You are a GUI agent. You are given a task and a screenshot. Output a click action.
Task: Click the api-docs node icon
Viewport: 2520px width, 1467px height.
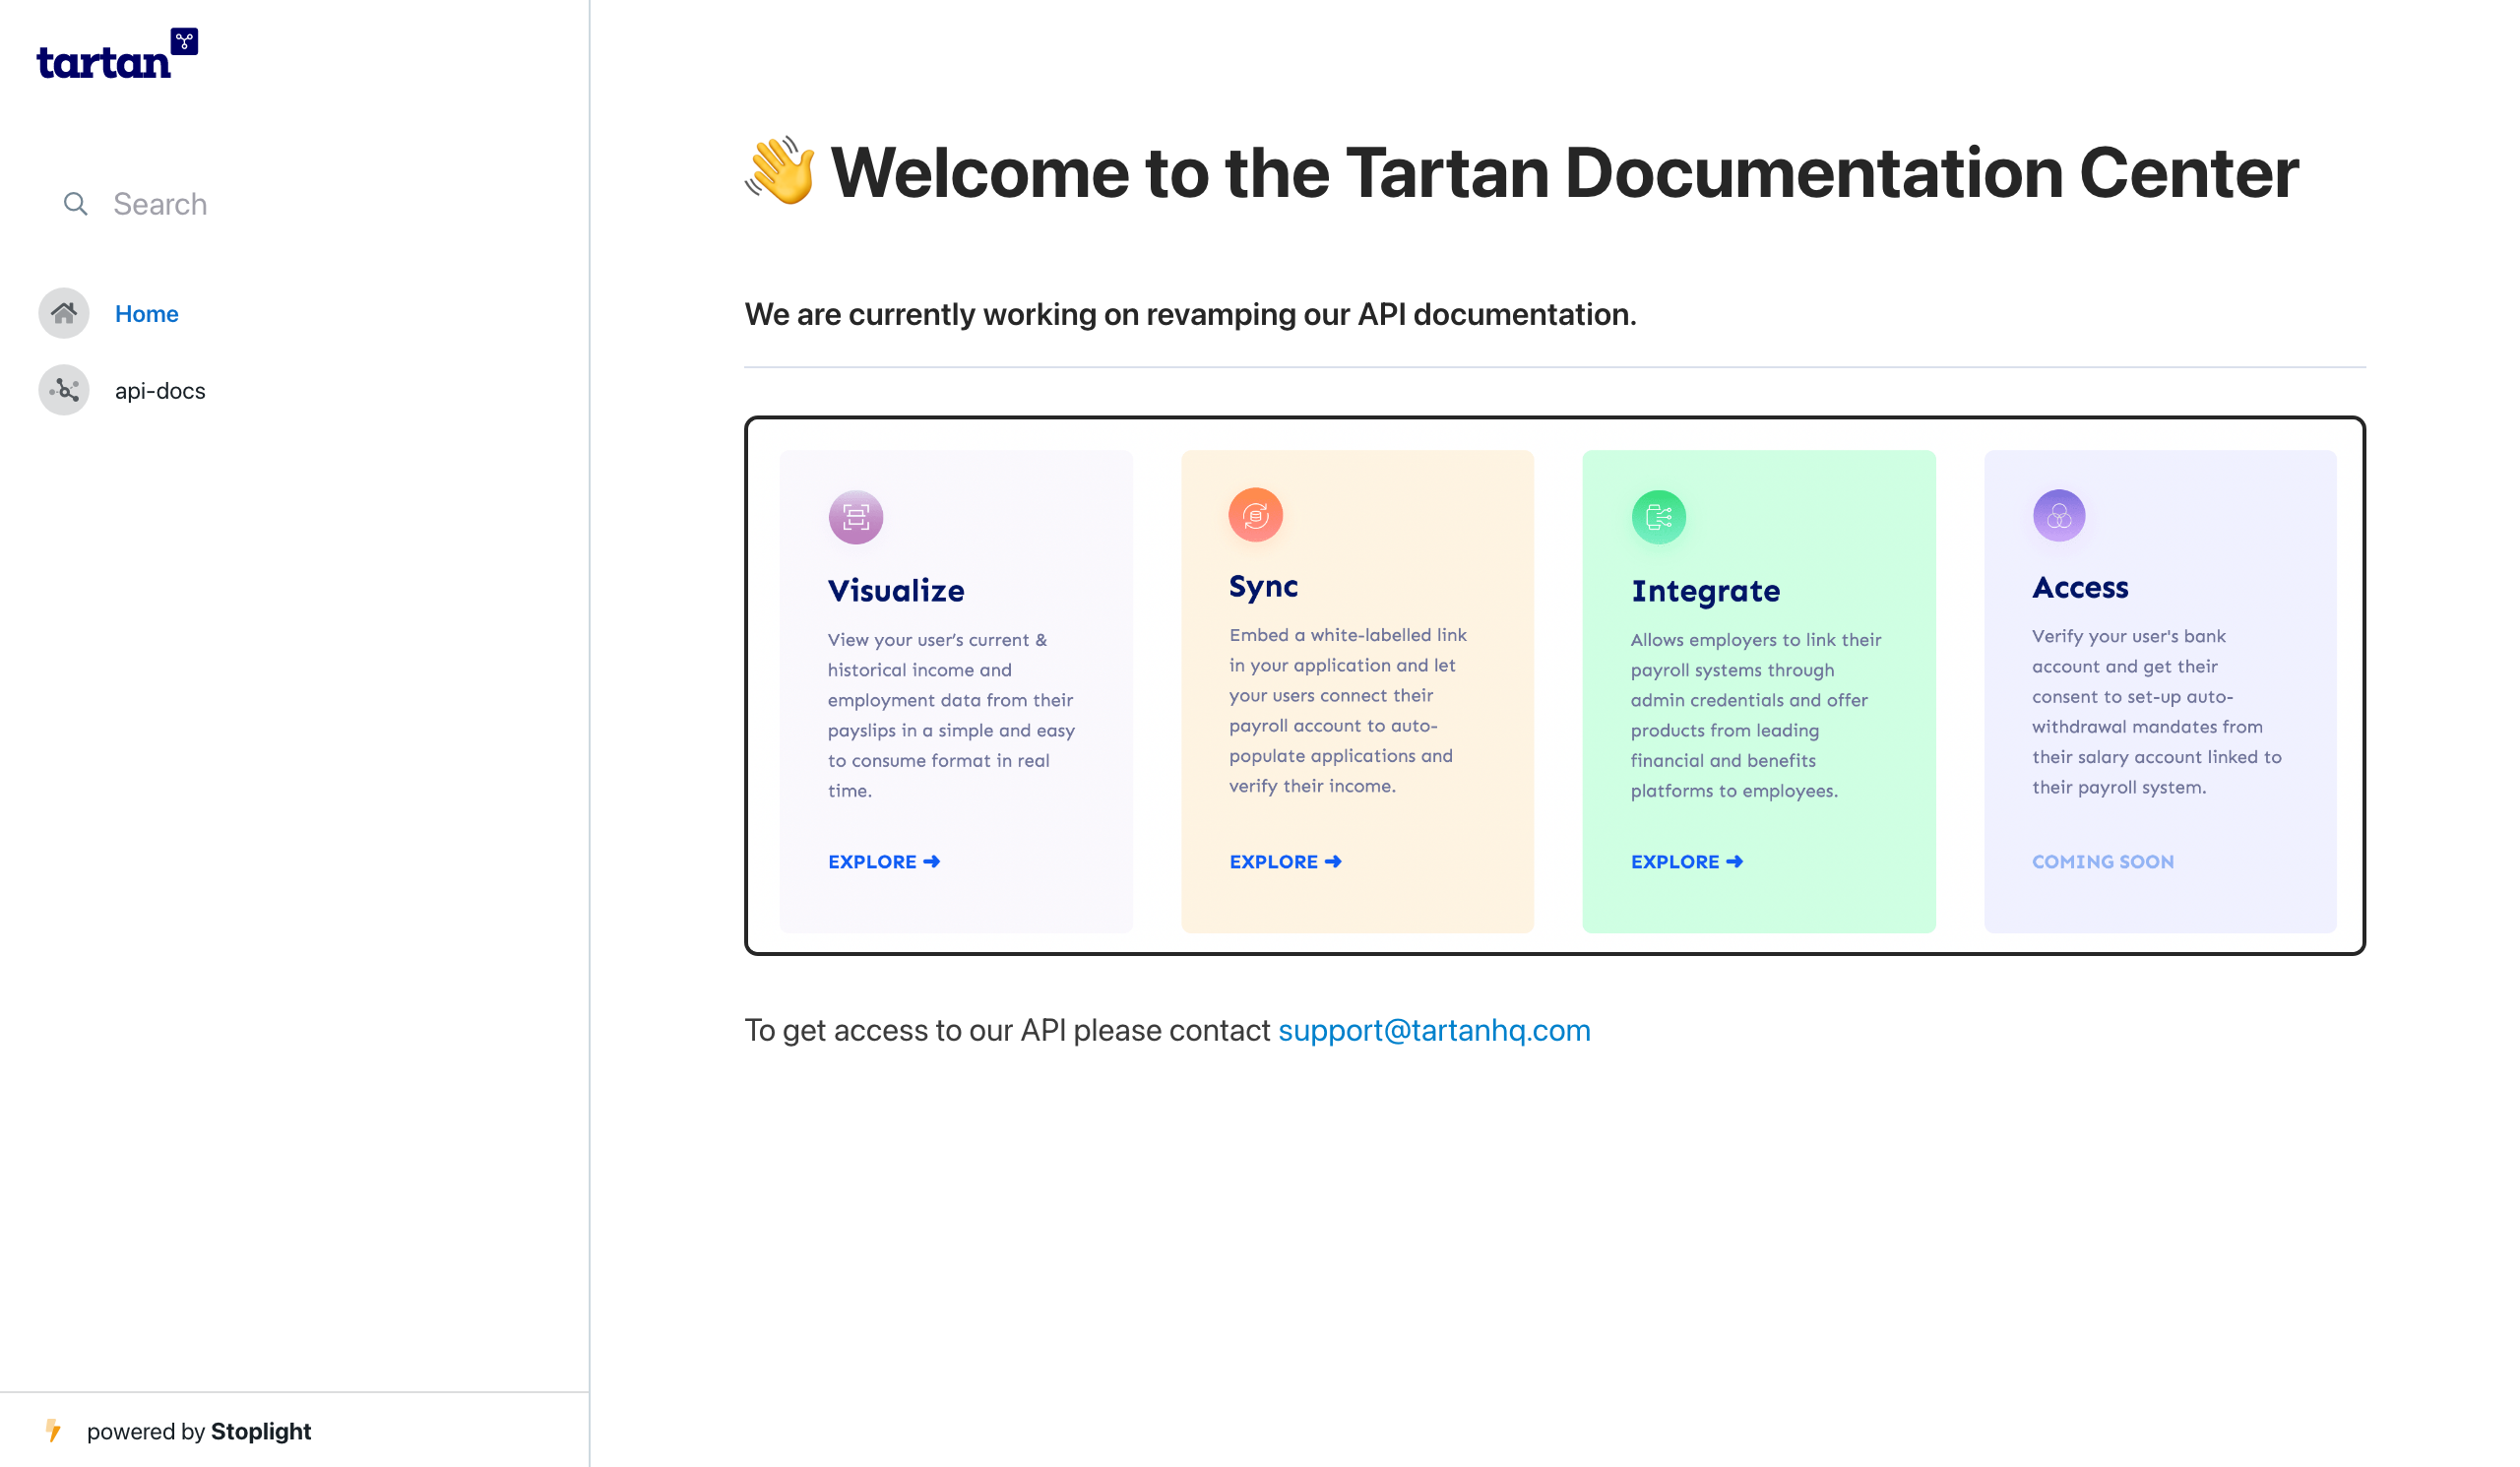64,390
